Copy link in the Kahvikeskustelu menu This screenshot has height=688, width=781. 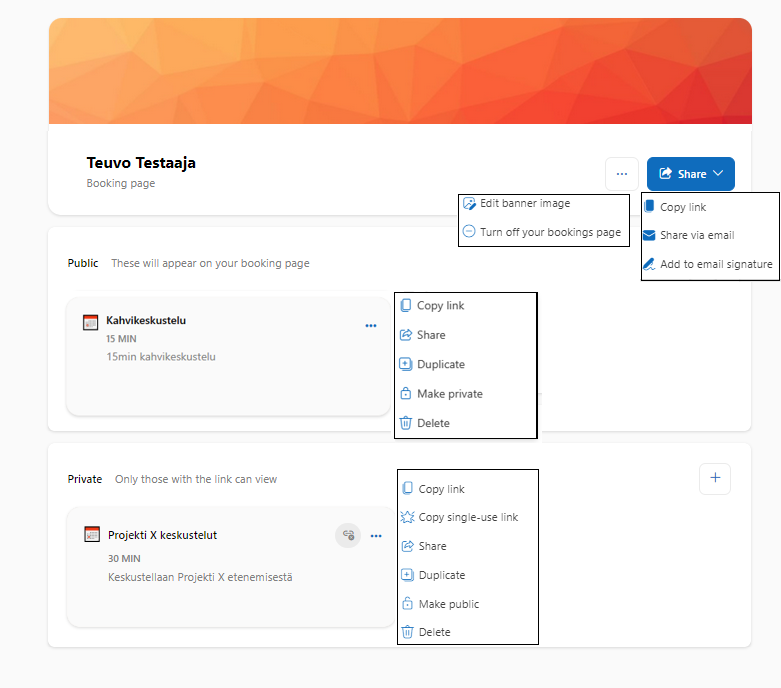click(440, 305)
